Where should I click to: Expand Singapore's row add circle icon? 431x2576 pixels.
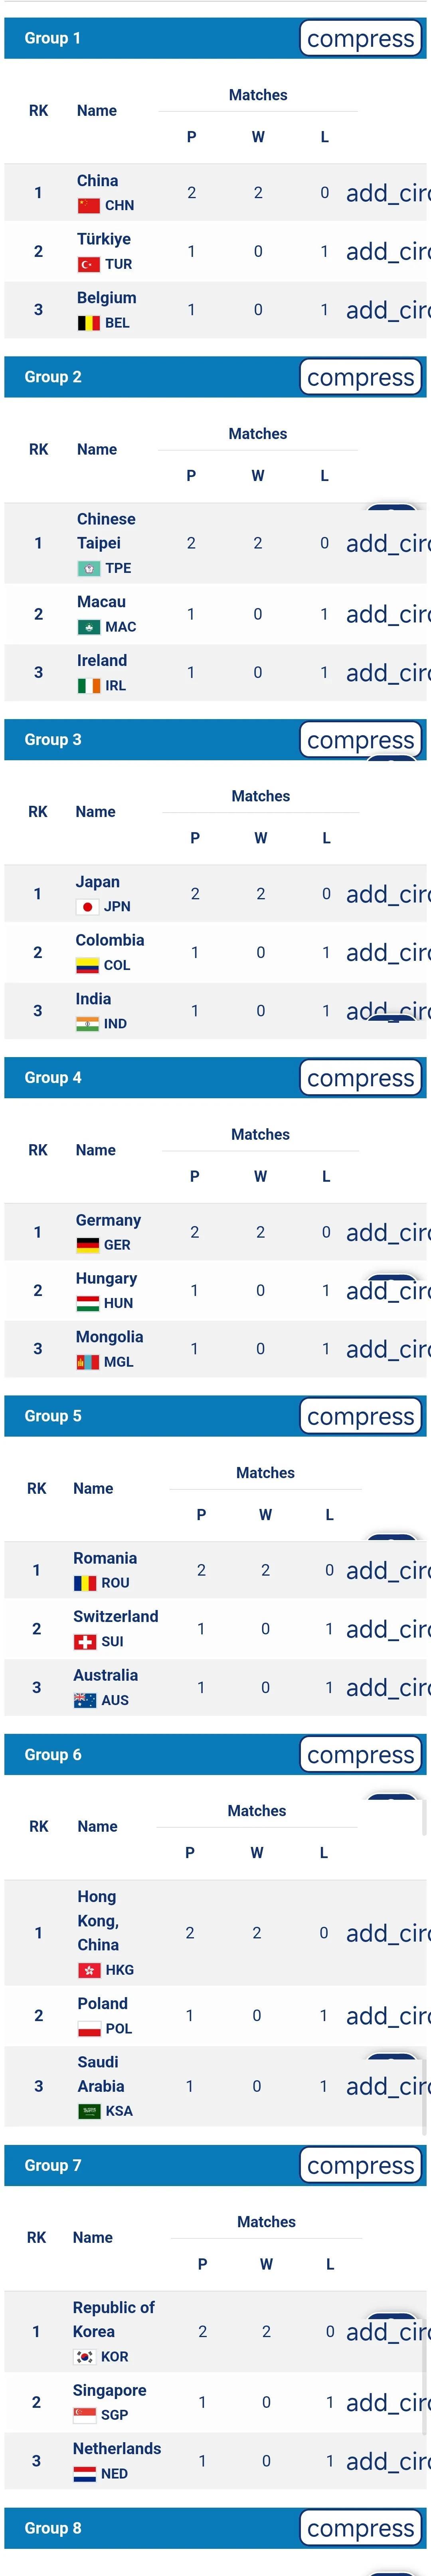[x=387, y=2402]
